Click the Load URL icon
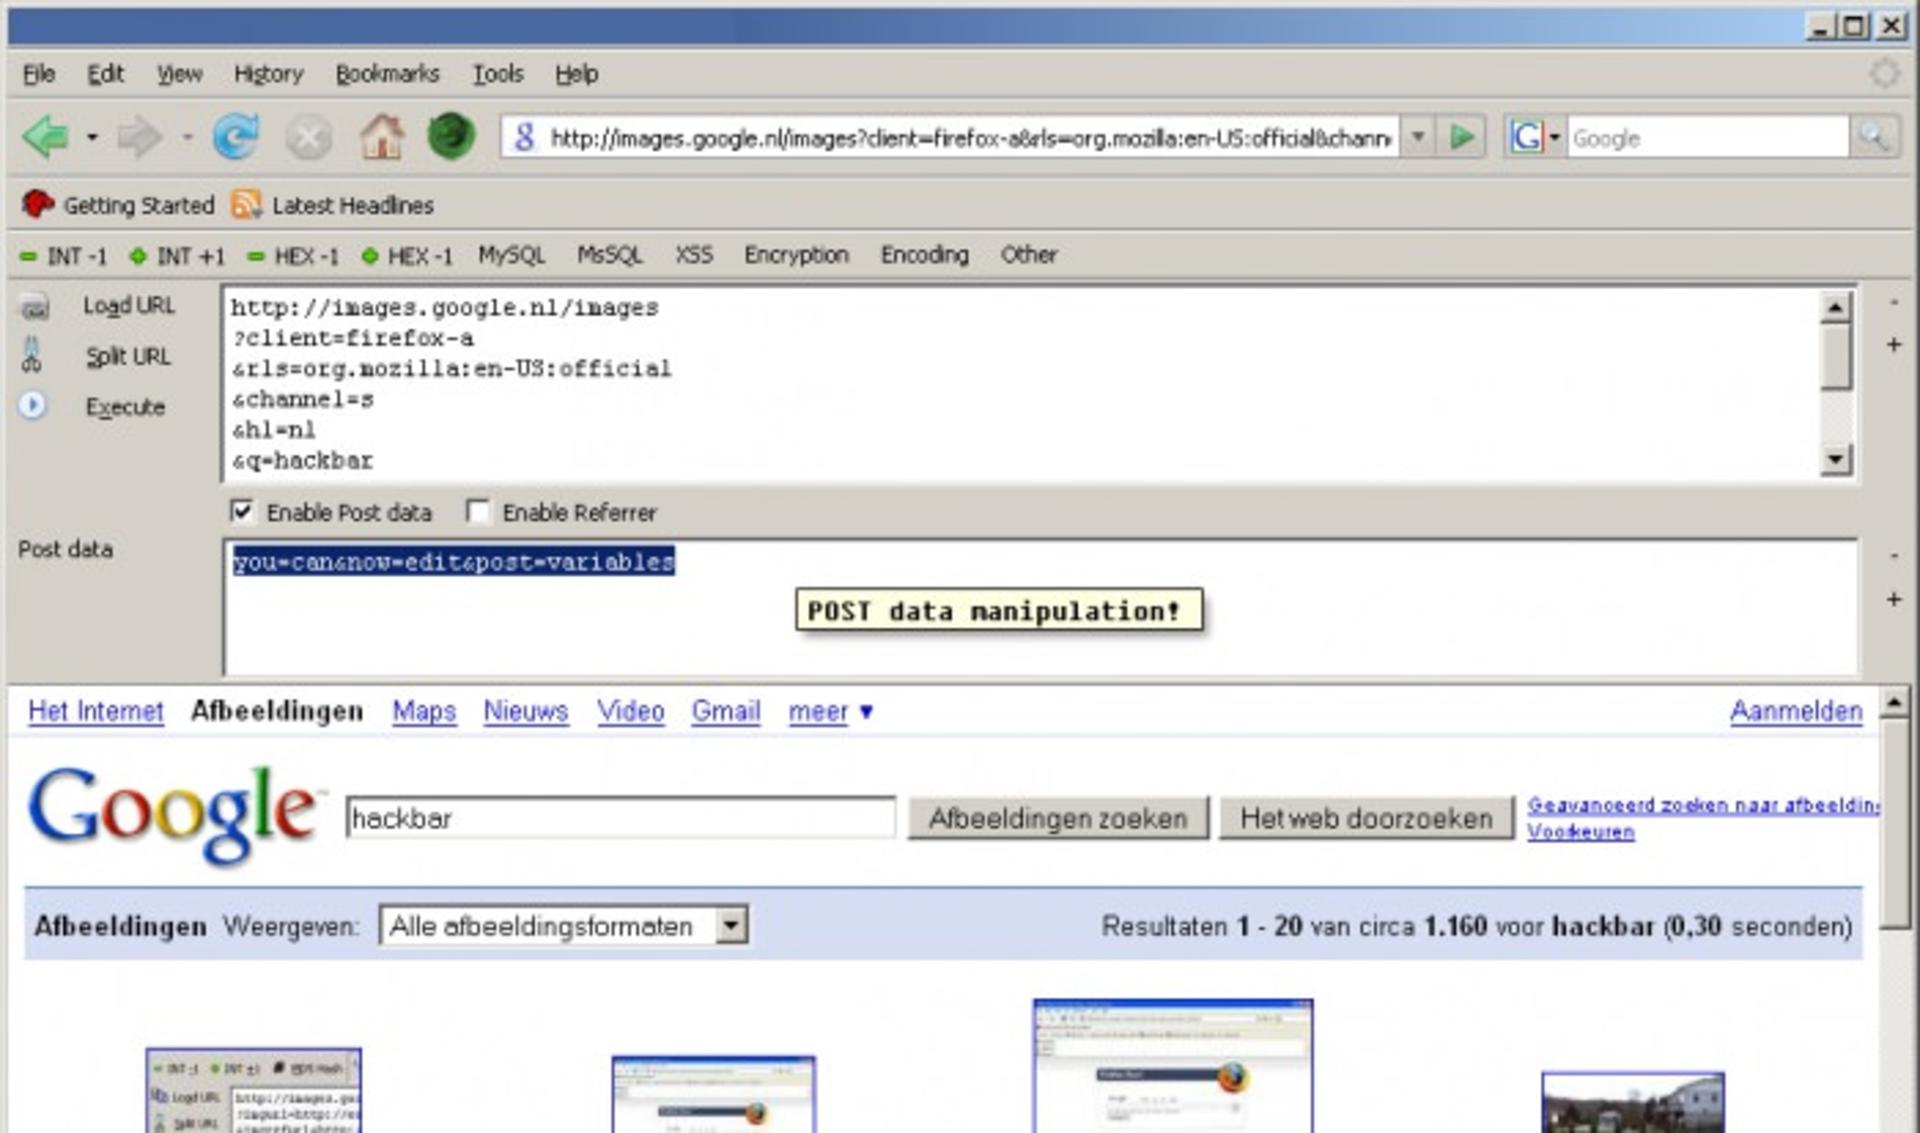This screenshot has height=1133, width=1920. tap(35, 306)
